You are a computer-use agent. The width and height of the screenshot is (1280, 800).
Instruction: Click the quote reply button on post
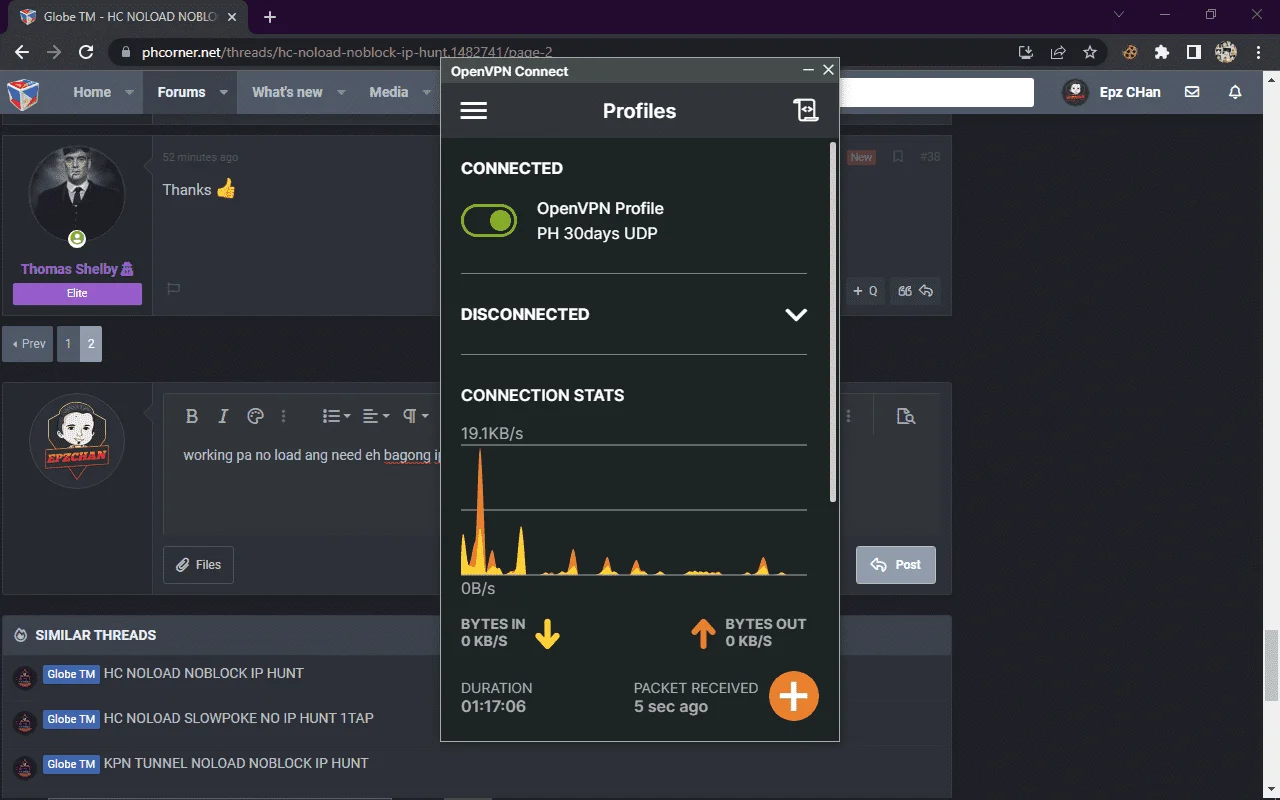(915, 291)
